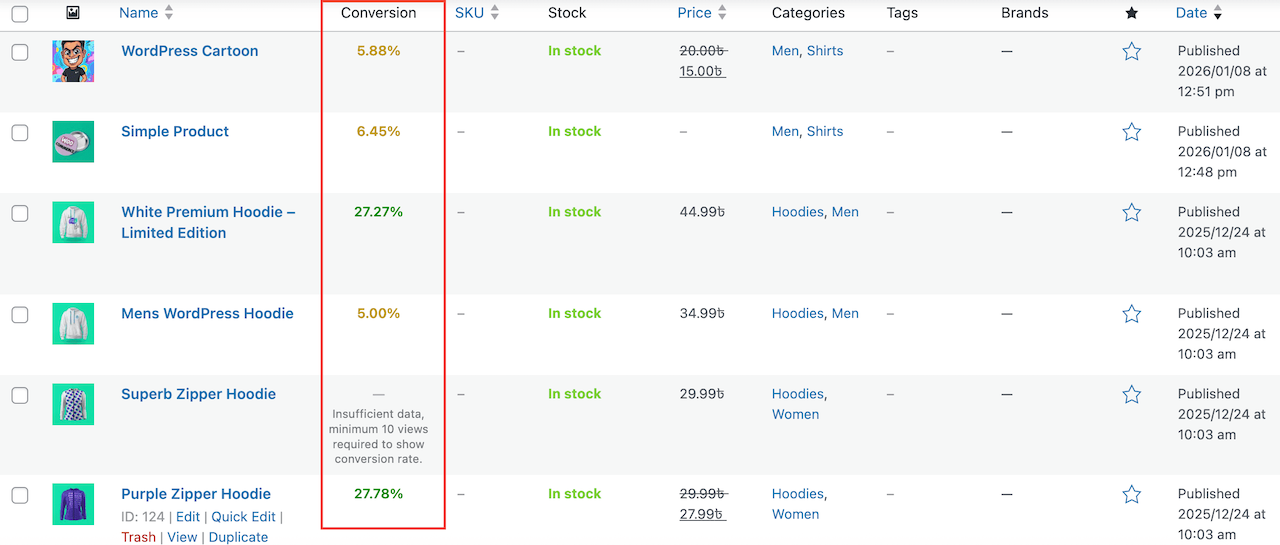The height and width of the screenshot is (545, 1280).
Task: Open the WordPress Cartoon product
Action: [190, 51]
